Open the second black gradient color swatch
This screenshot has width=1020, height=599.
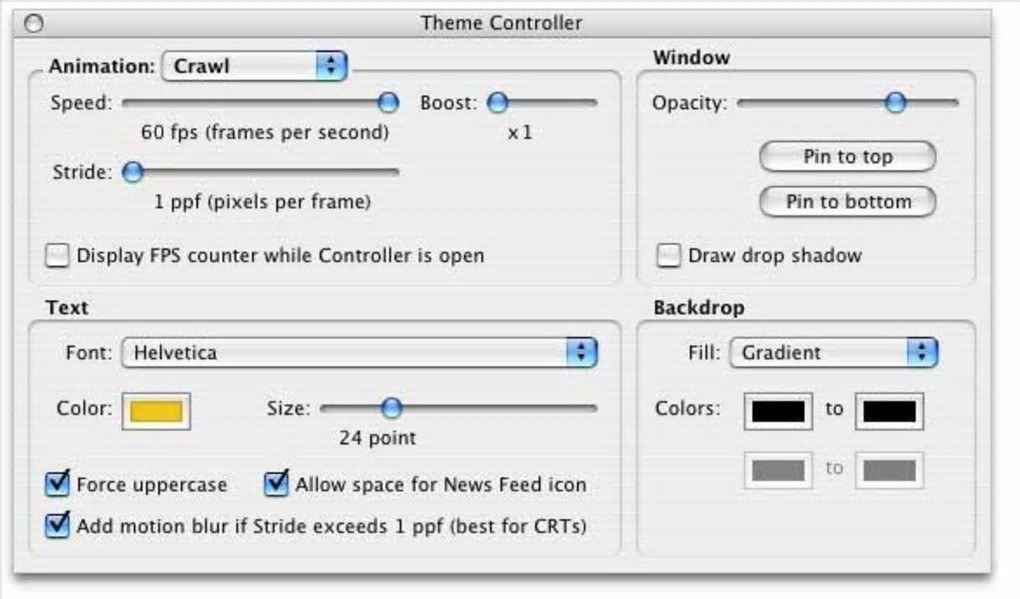[889, 411]
